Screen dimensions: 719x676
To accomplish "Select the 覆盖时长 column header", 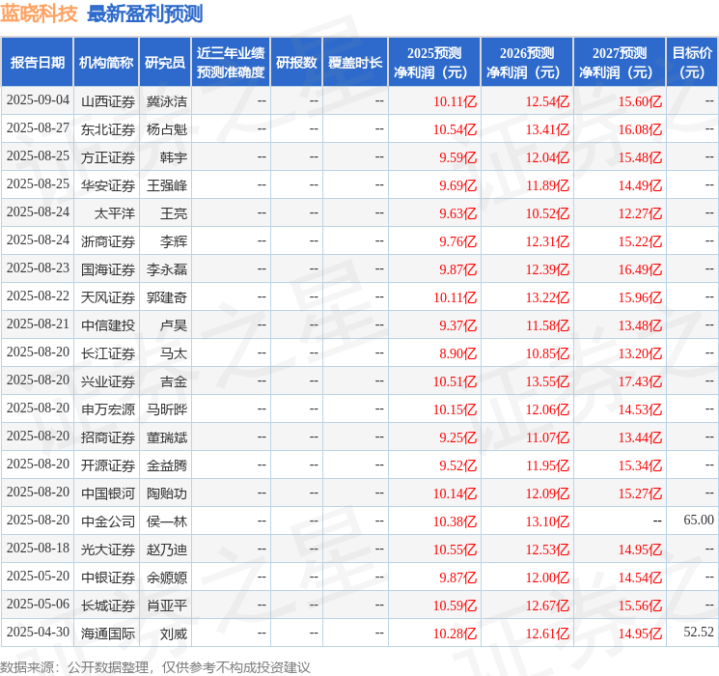I will (x=355, y=62).
